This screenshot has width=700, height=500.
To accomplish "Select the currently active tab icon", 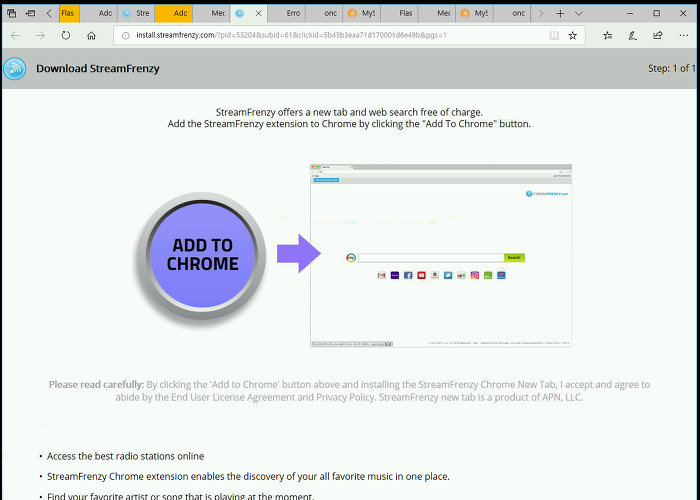I will [x=240, y=13].
